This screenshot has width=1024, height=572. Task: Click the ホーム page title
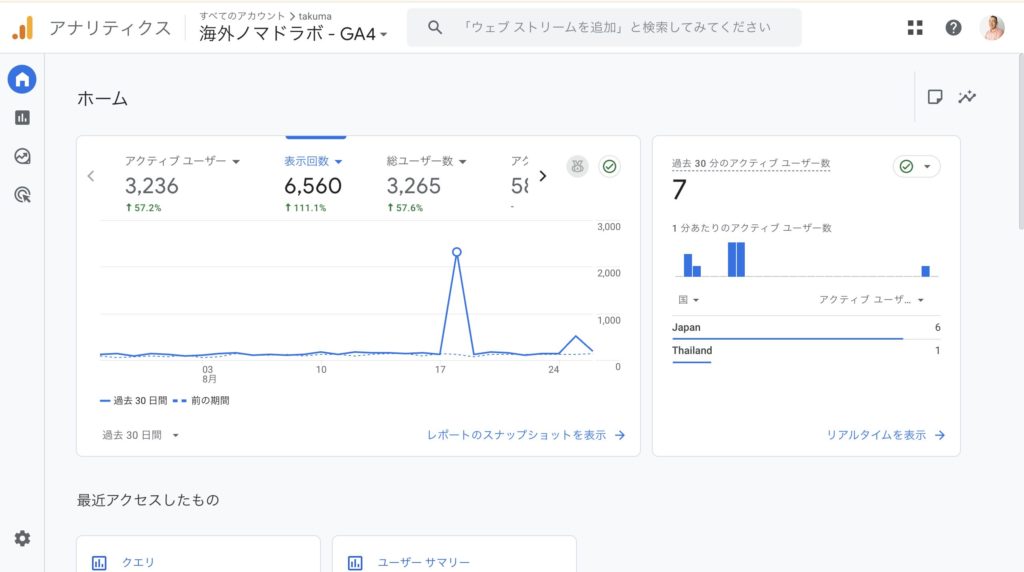click(x=103, y=99)
